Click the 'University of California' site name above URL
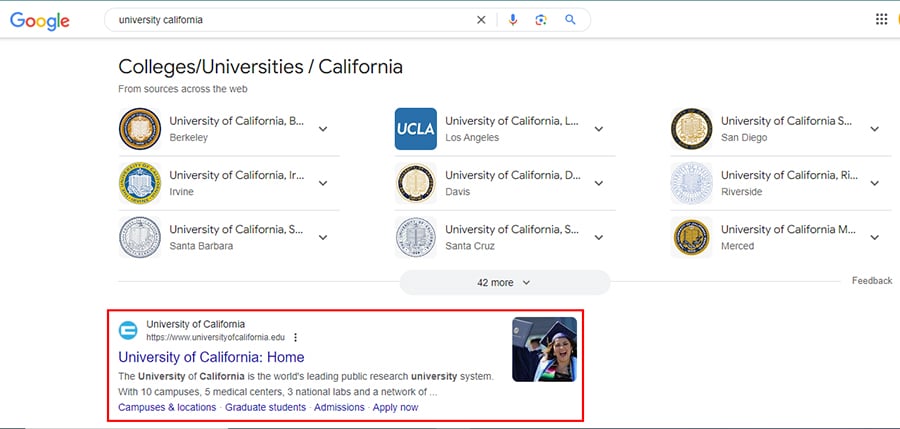This screenshot has height=429, width=900. point(195,324)
